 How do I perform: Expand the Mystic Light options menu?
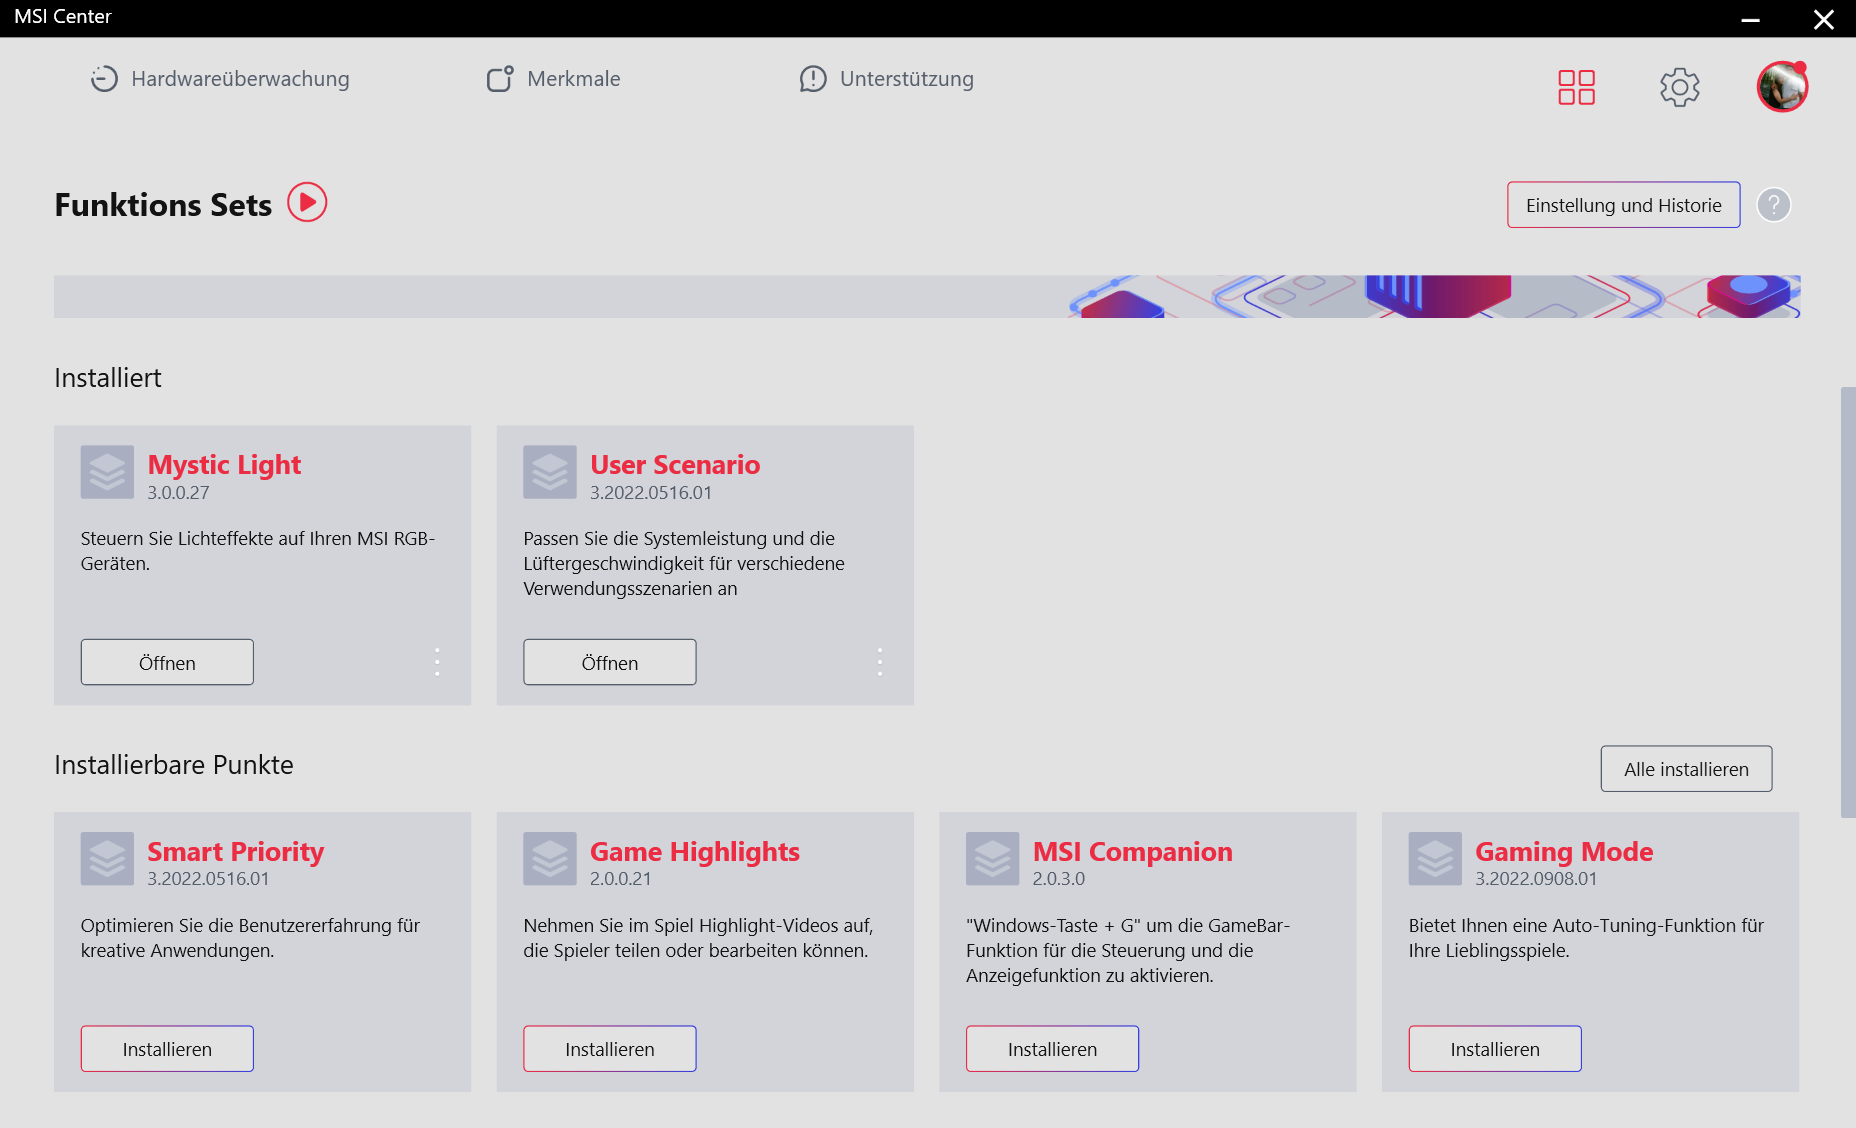[437, 662]
